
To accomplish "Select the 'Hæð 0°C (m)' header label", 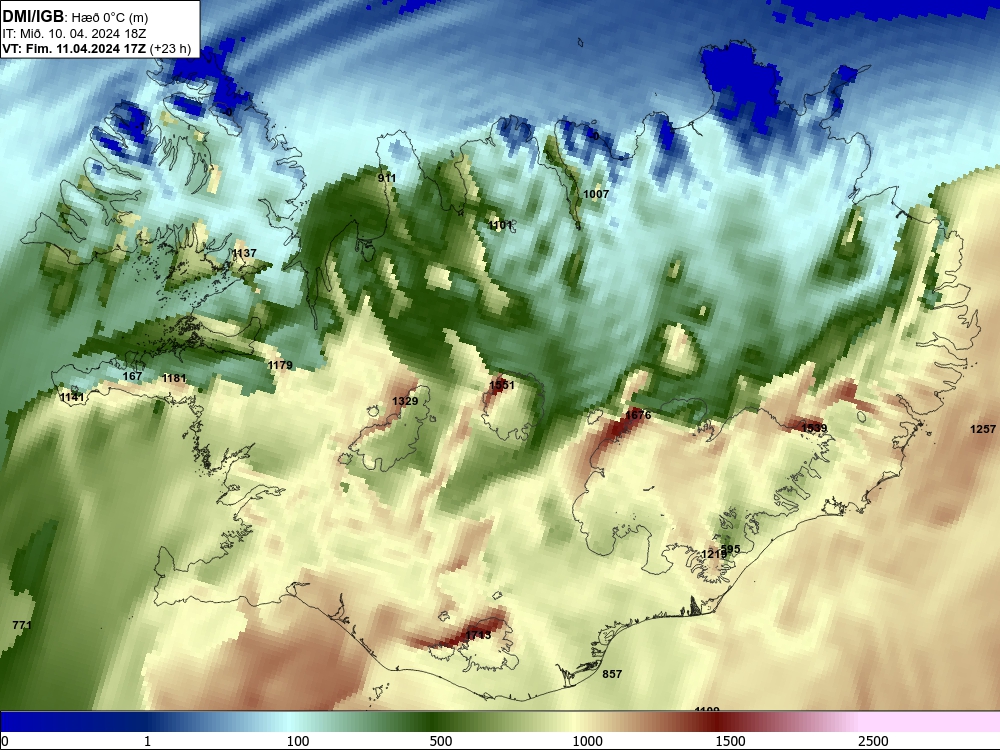I will pos(110,18).
